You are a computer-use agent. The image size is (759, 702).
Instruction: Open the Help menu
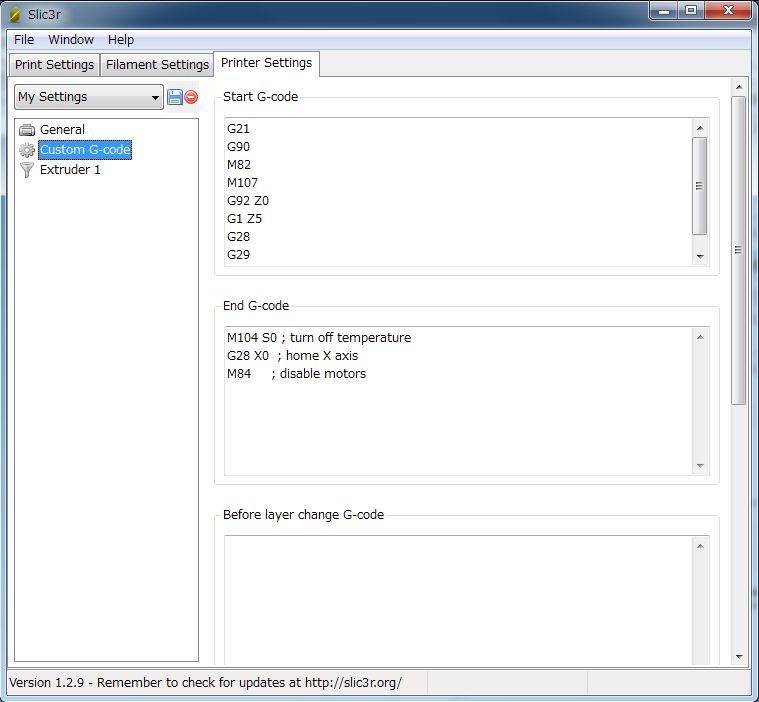point(121,40)
